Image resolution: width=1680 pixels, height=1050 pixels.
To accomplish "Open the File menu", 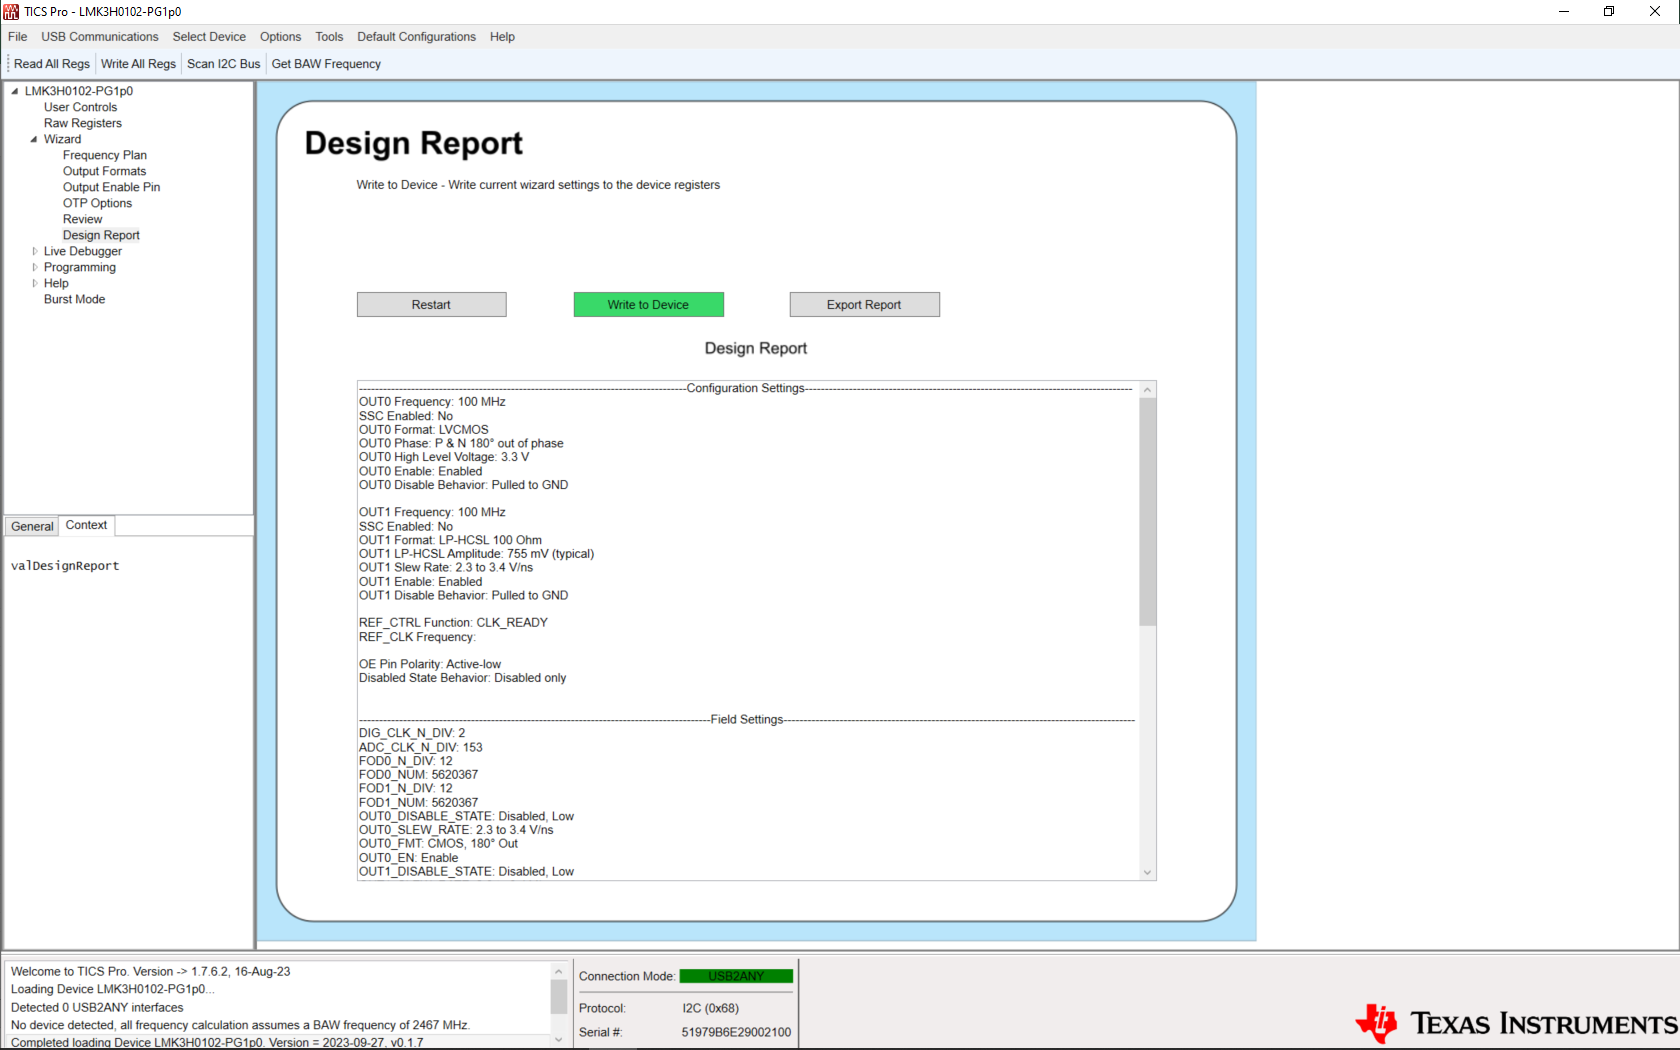I will pyautogui.click(x=18, y=37).
